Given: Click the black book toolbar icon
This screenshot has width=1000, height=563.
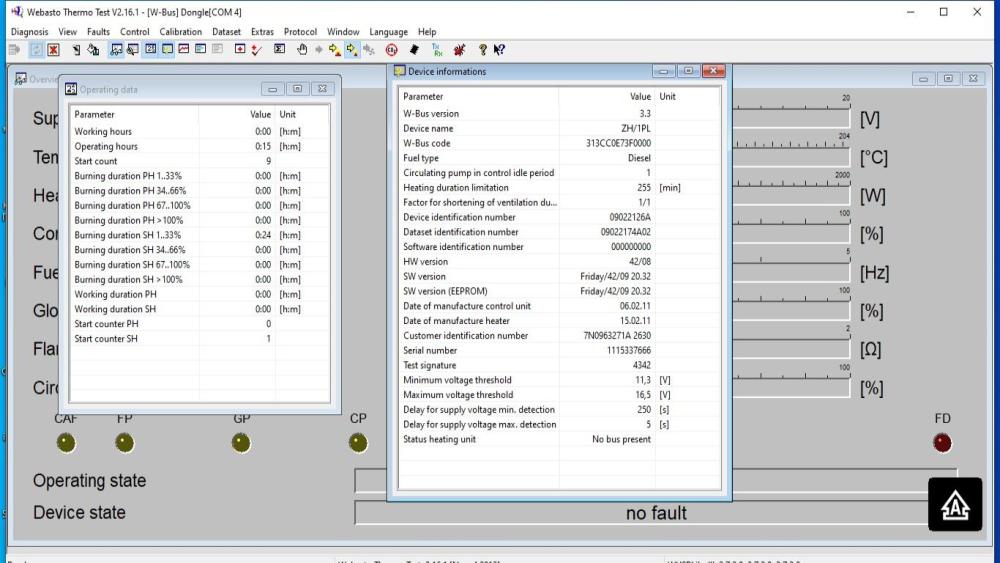Looking at the screenshot, I should [414, 50].
